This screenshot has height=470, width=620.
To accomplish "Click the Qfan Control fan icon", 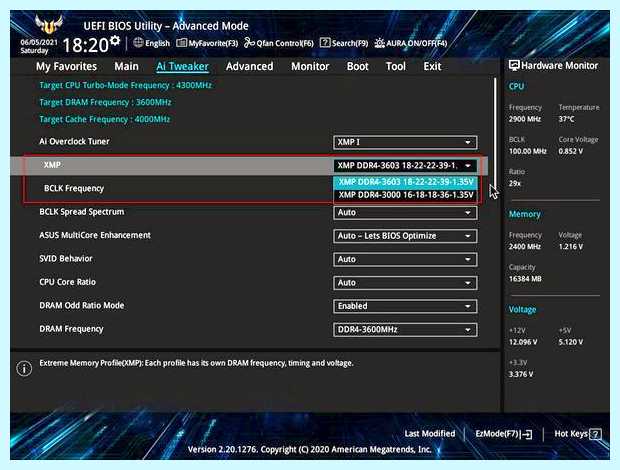I will click(x=249, y=43).
